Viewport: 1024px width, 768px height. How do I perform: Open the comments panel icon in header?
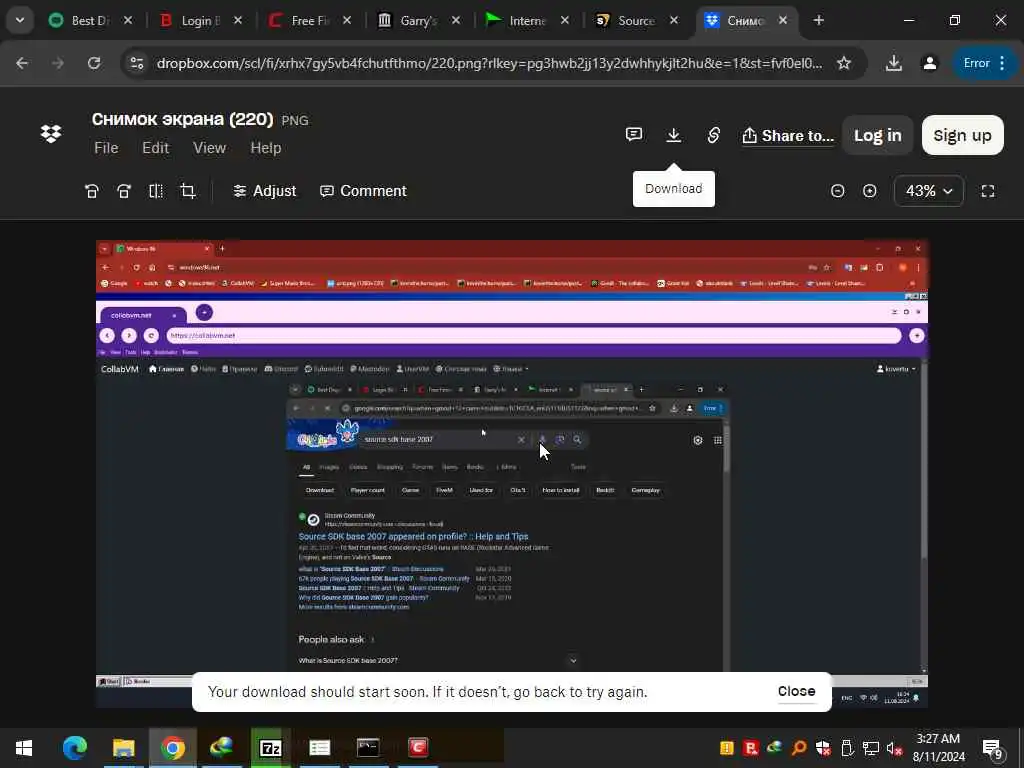[633, 135]
